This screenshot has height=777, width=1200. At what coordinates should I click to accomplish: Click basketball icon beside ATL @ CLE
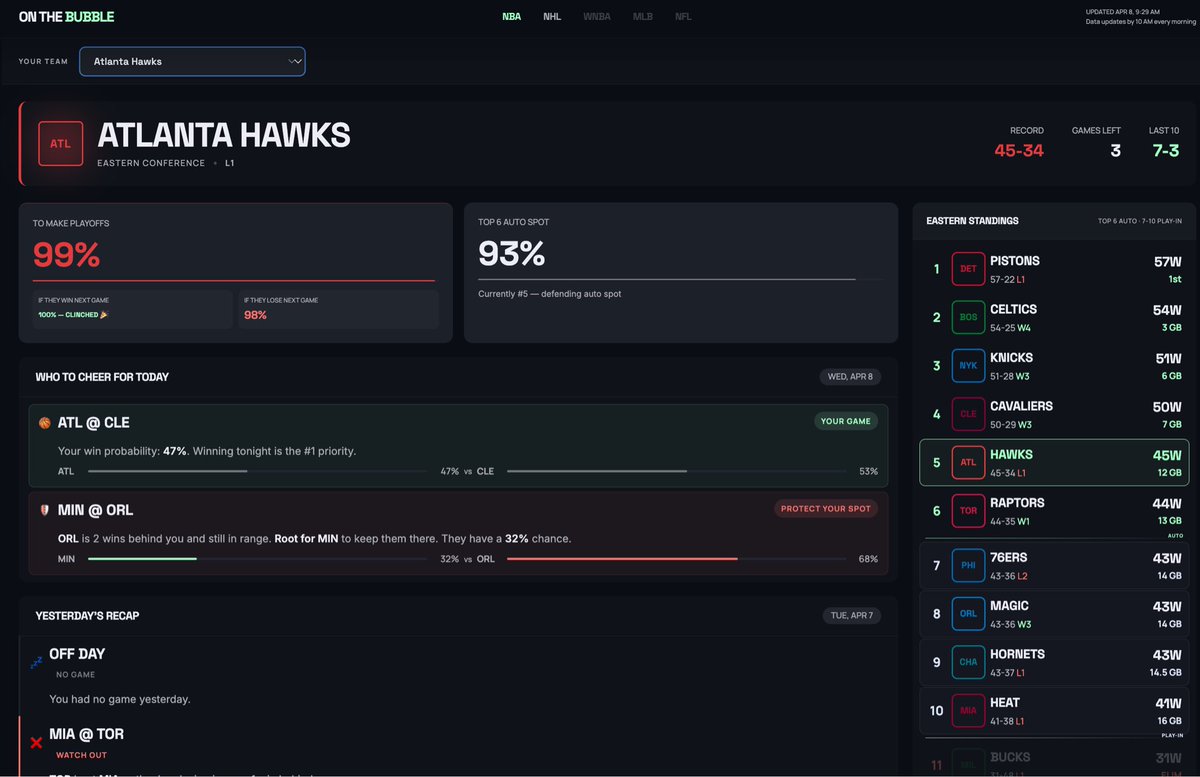click(44, 423)
